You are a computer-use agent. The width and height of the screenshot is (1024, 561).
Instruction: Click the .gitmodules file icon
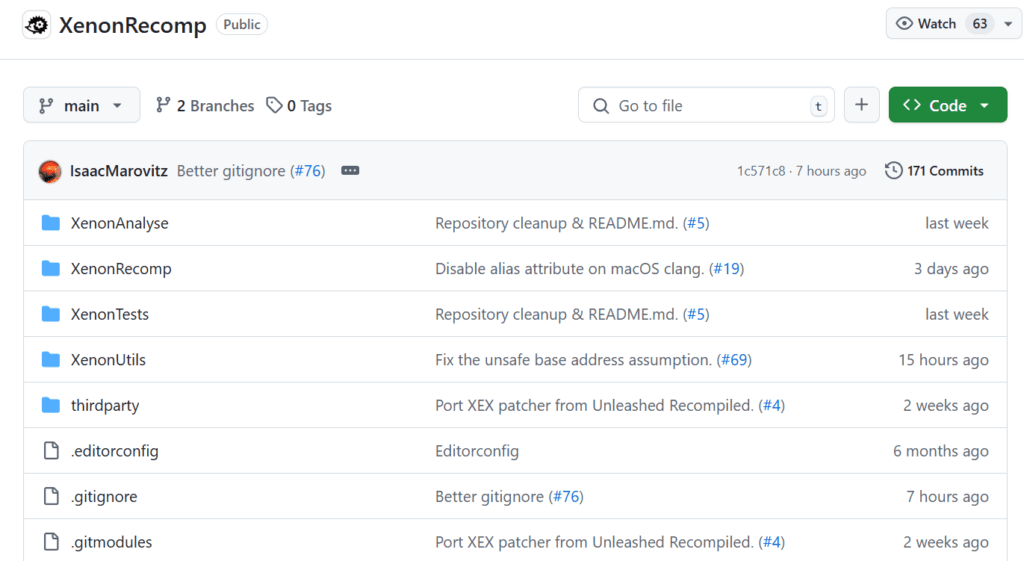(51, 542)
